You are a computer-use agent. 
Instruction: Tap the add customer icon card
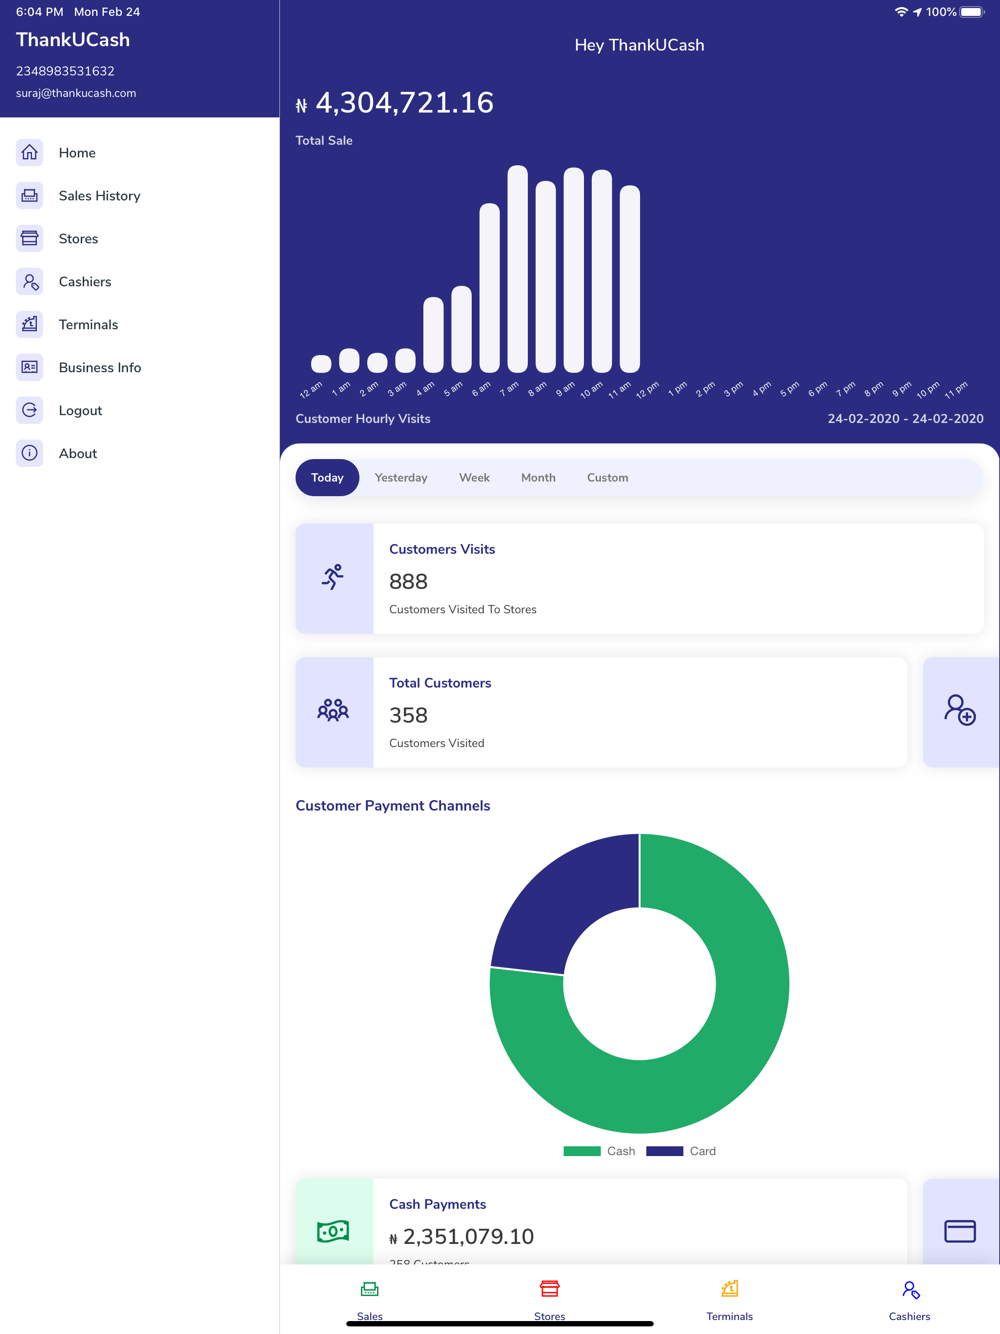point(961,712)
